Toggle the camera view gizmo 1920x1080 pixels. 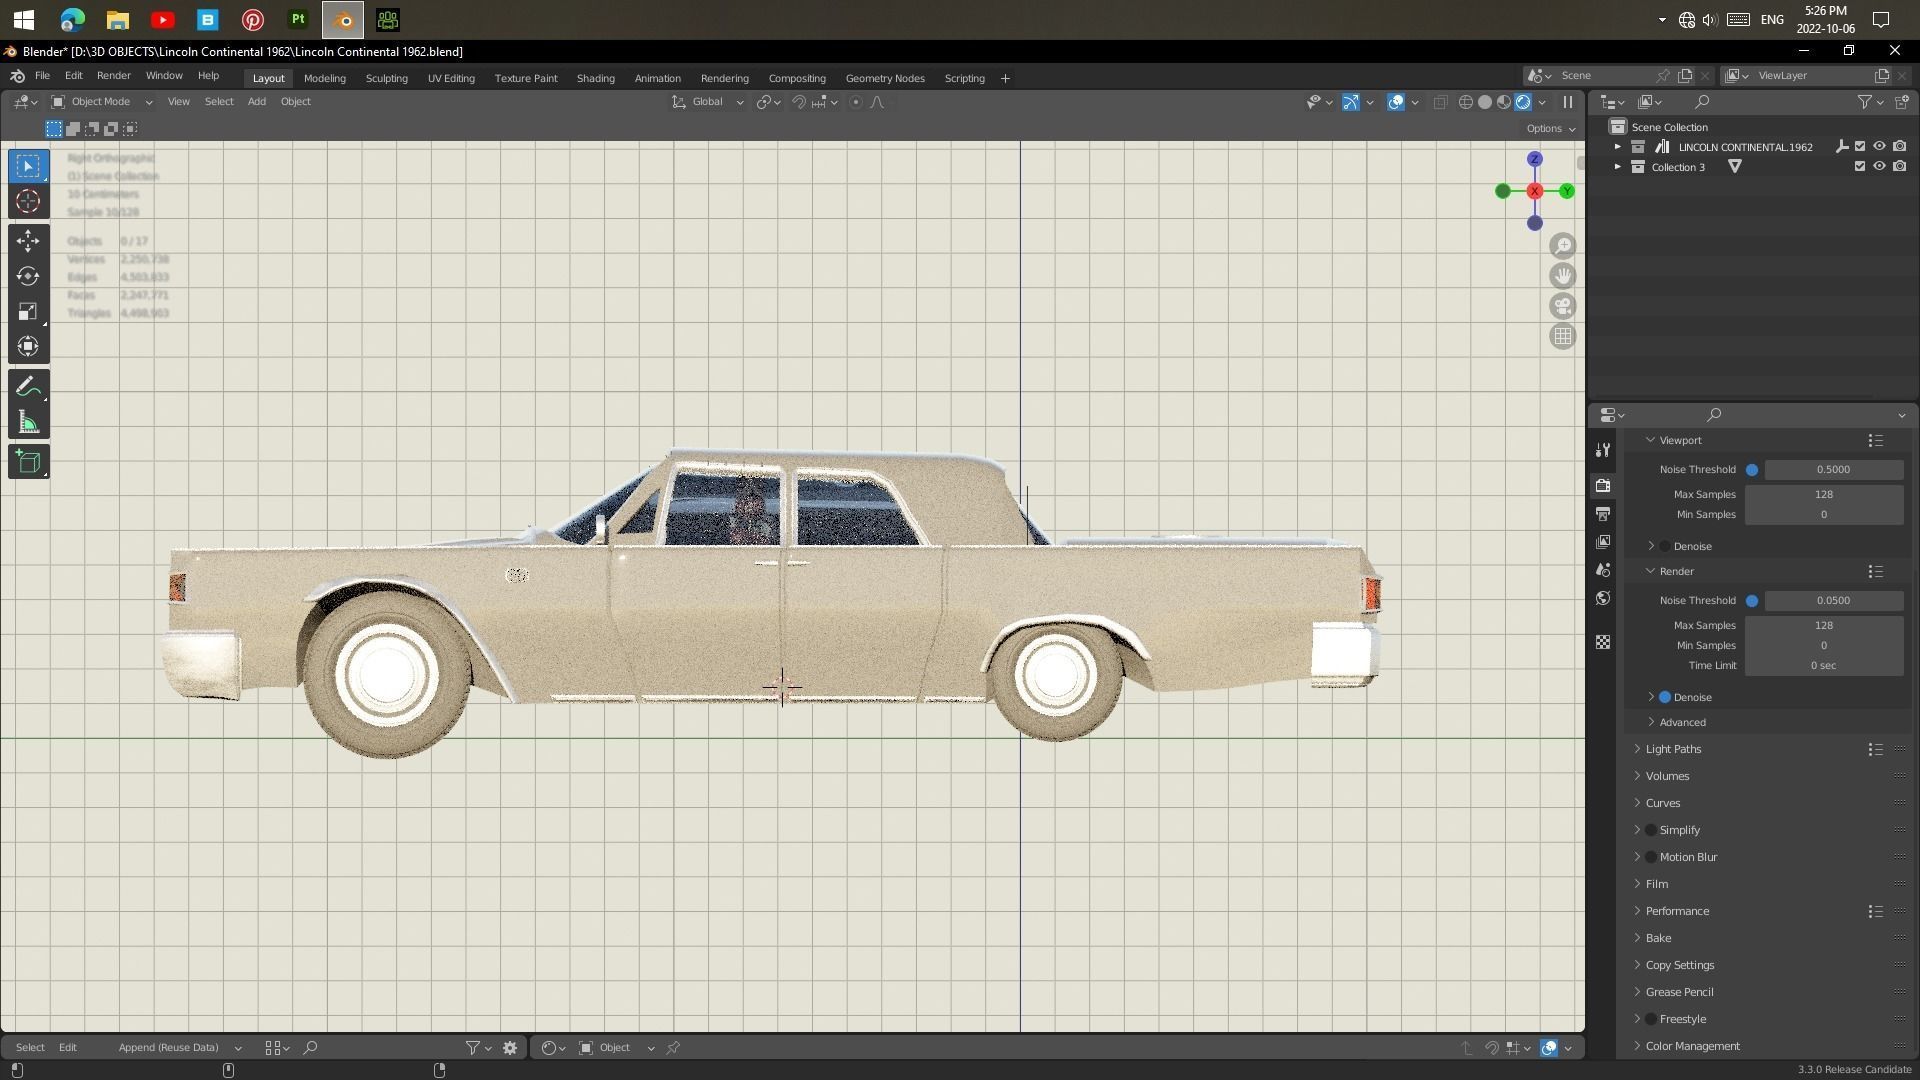(1562, 306)
